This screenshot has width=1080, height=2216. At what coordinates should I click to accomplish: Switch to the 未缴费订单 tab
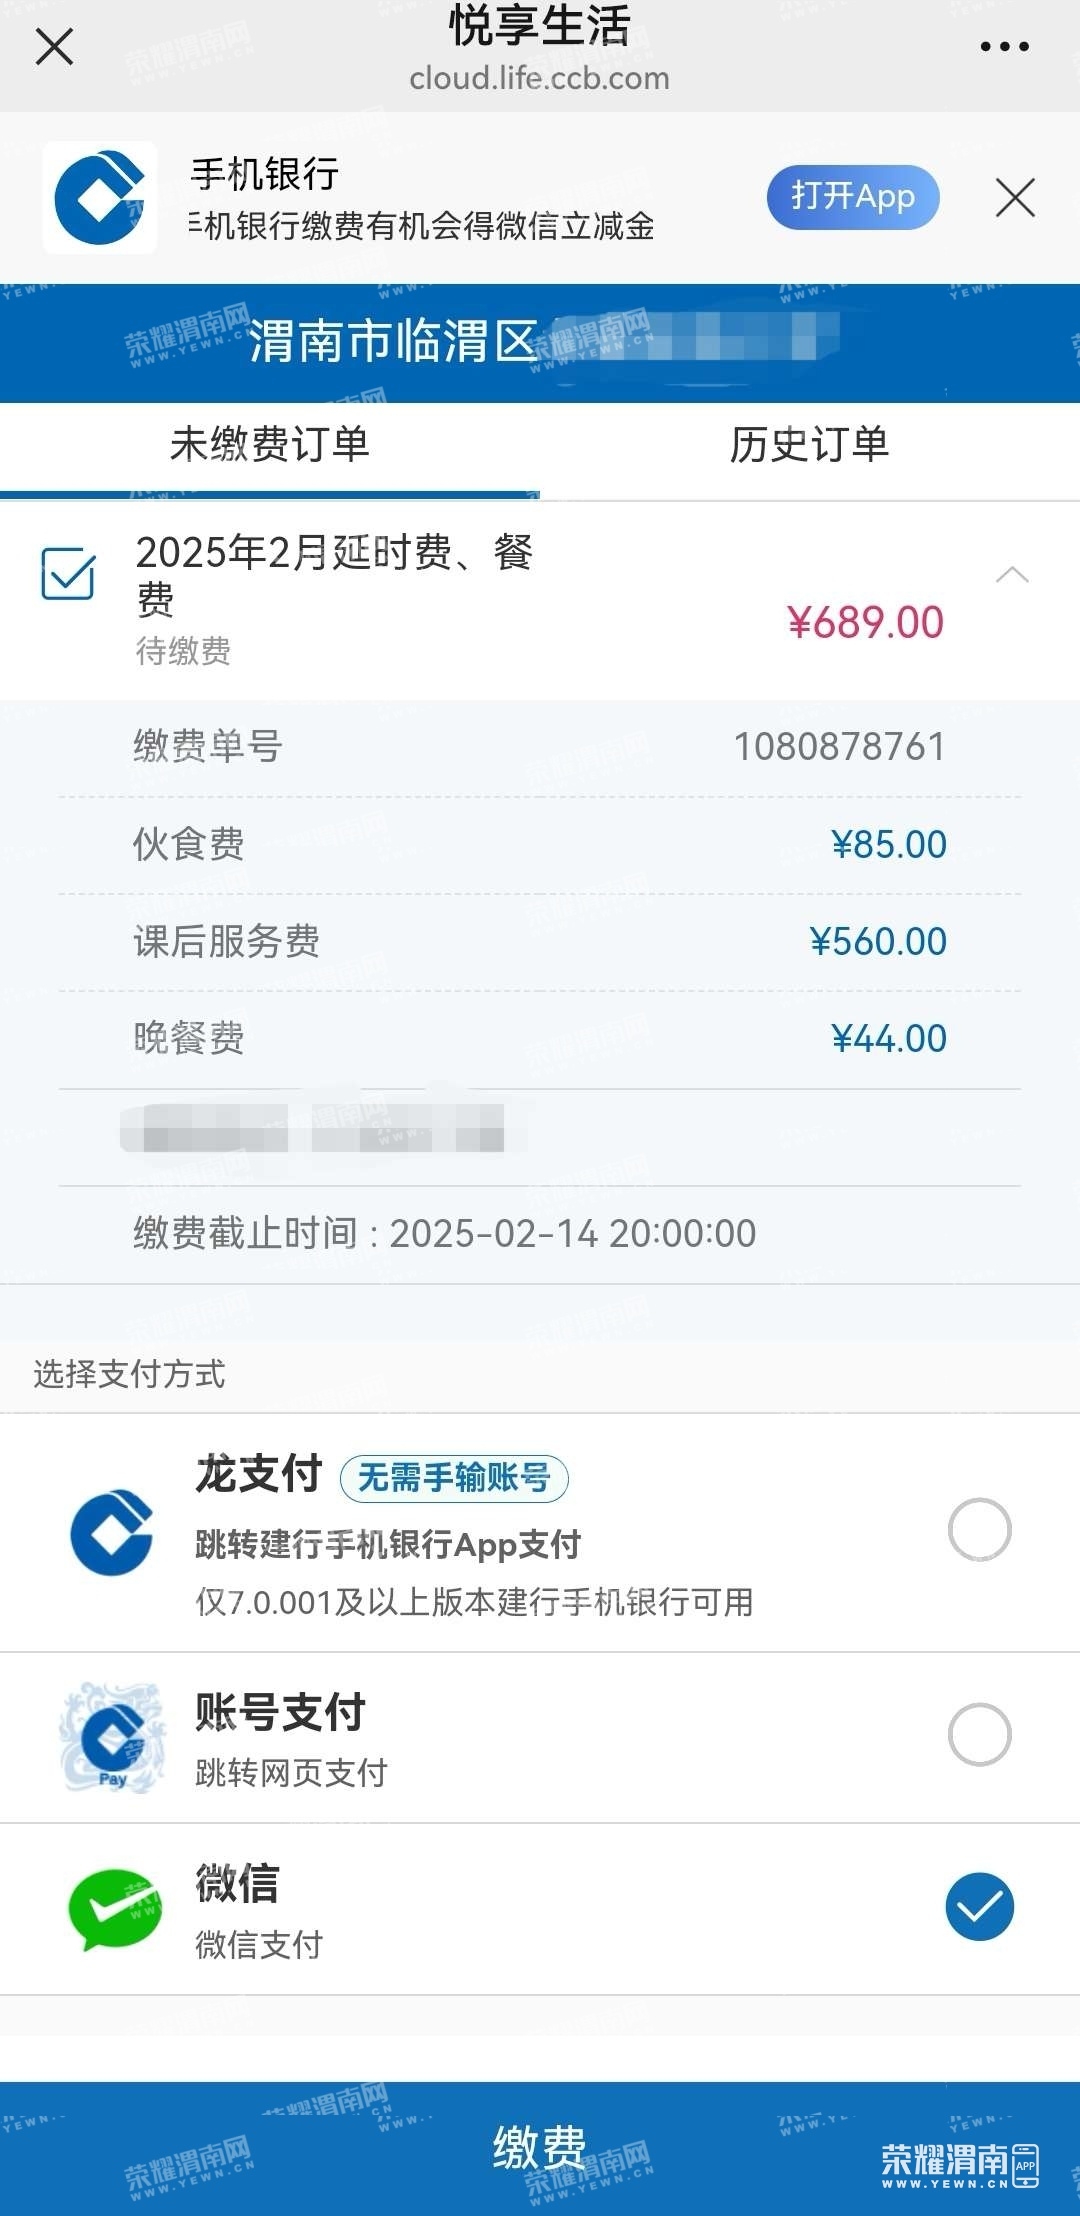coord(270,444)
